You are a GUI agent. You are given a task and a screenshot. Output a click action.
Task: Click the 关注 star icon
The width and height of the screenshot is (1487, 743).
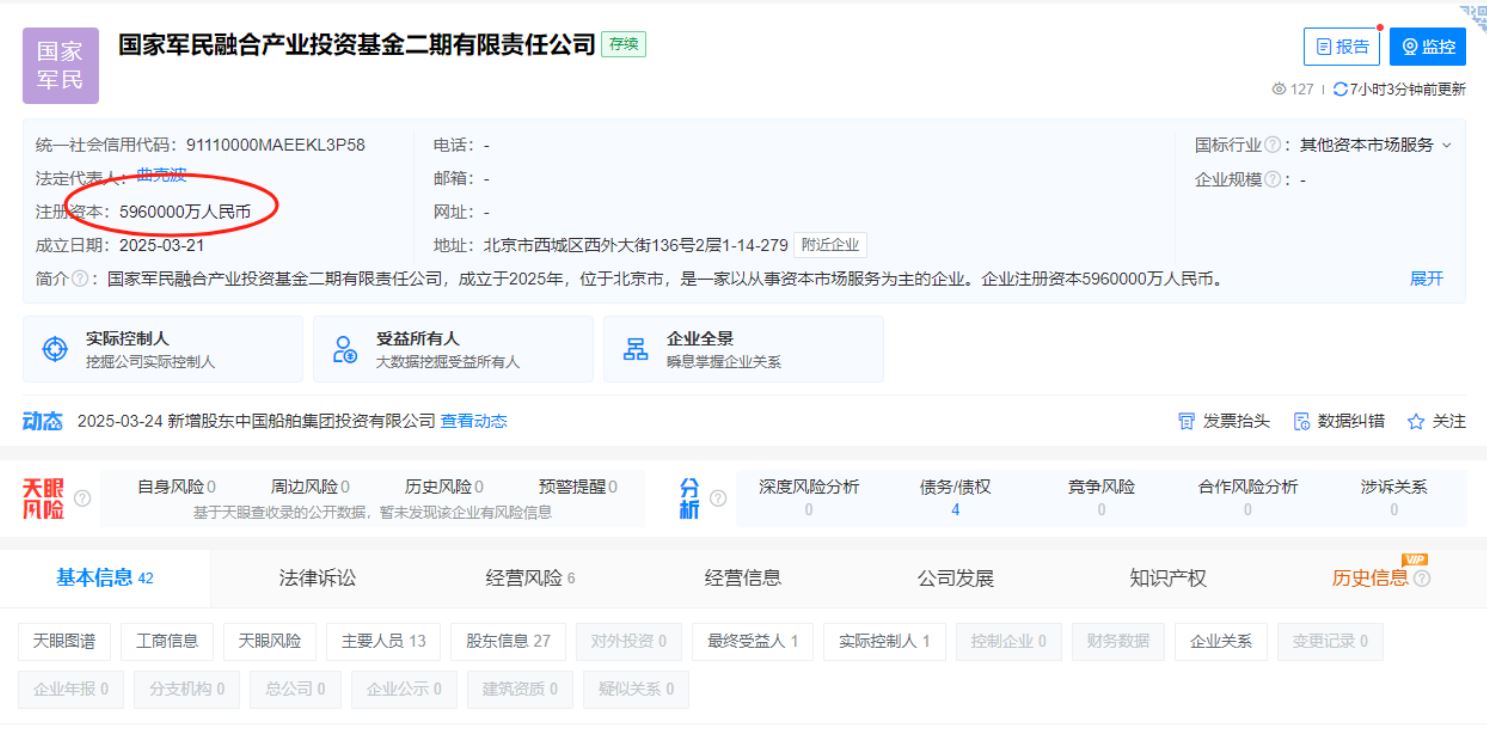point(1415,422)
